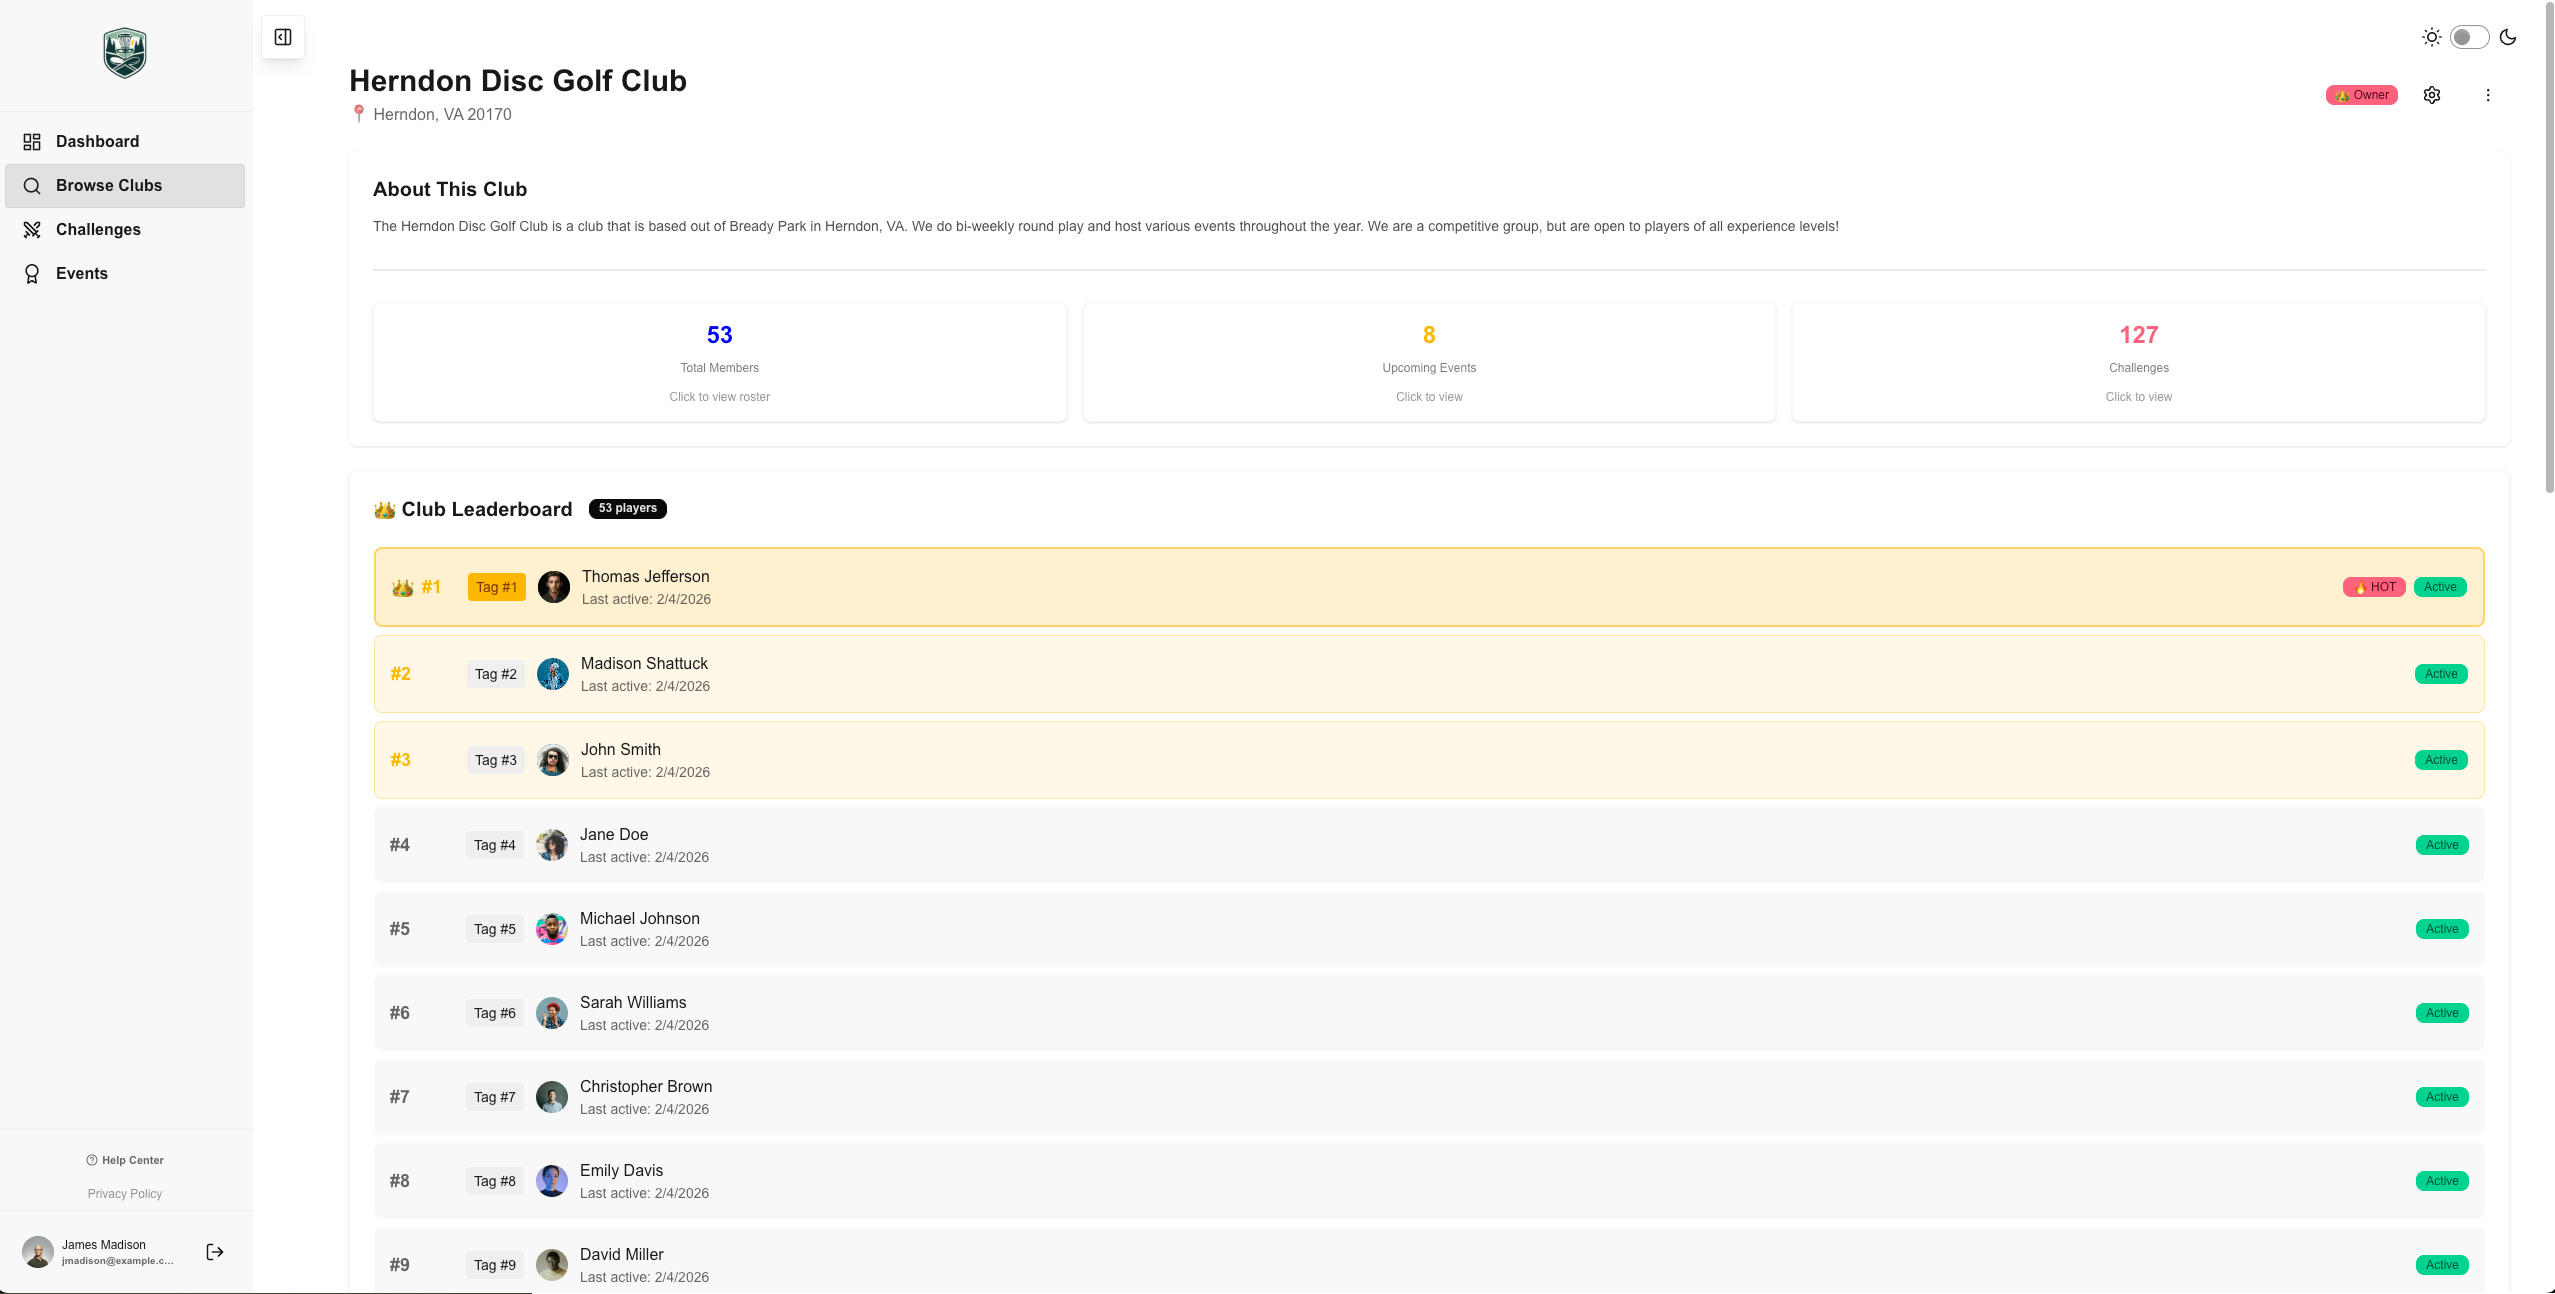Image resolution: width=2555 pixels, height=1294 pixels.
Task: Open club settings via the gear icon
Action: (2432, 95)
